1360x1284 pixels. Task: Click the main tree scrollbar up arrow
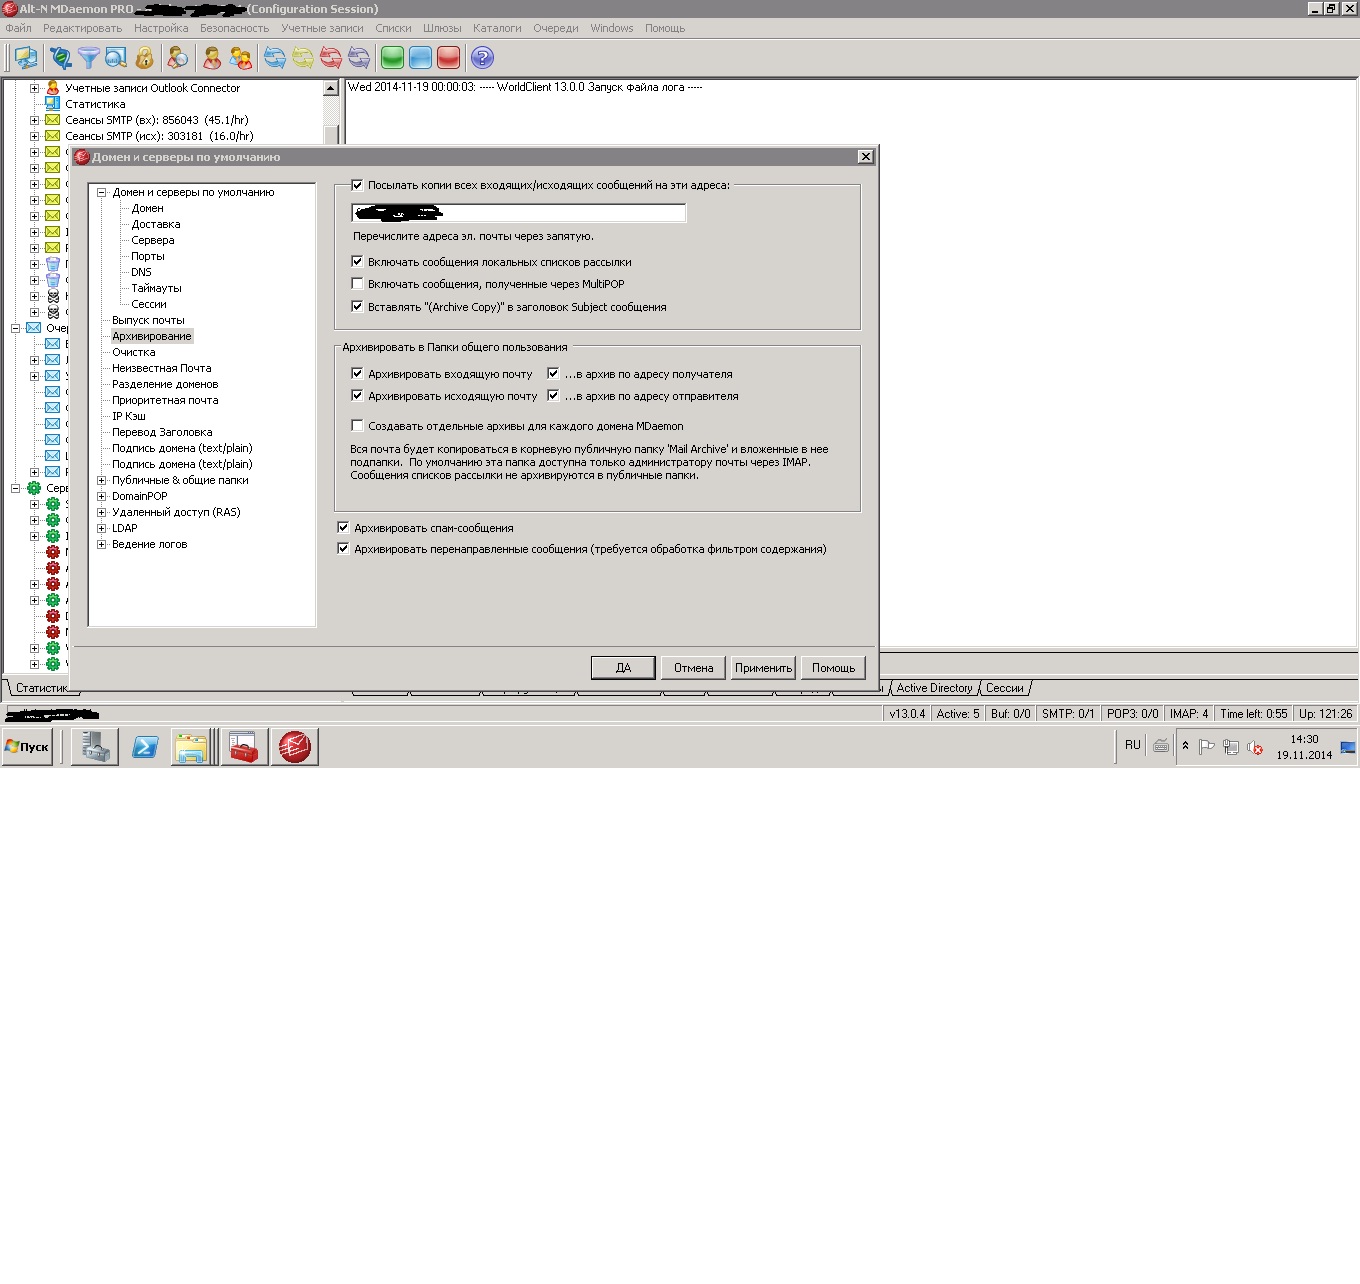click(331, 89)
